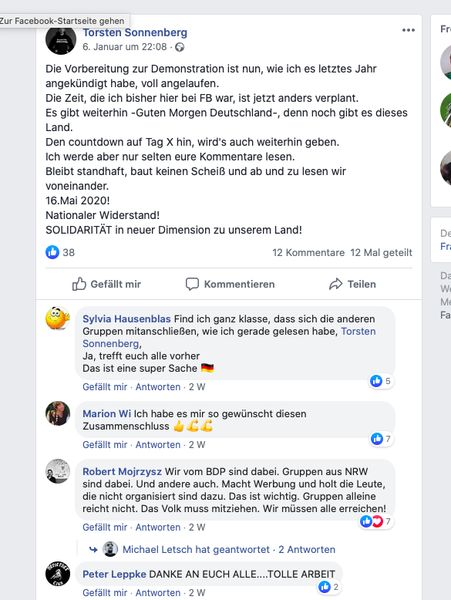
Task: Click the thumbs-up Gefällt mir button under the post
Action: (x=106, y=284)
